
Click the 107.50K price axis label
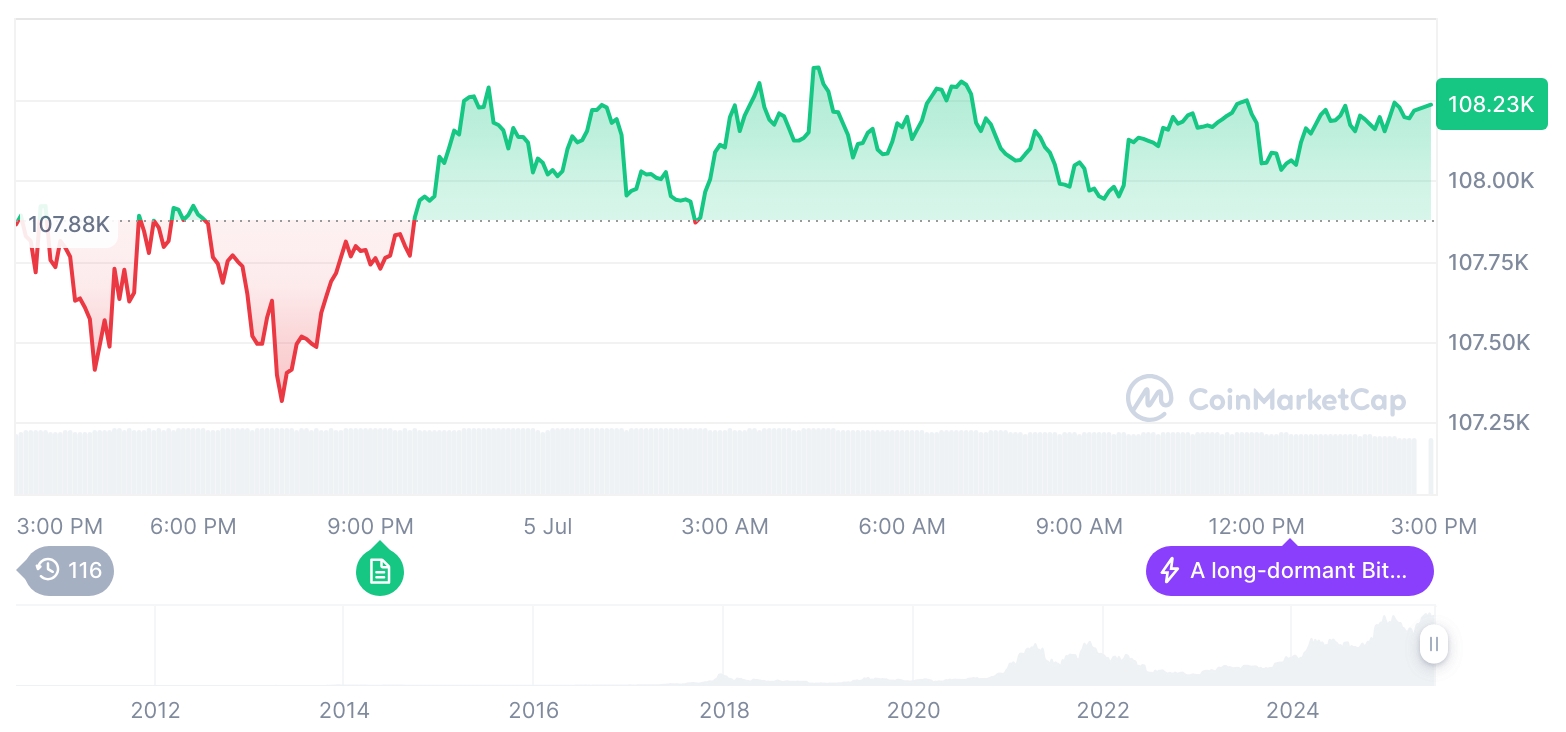click(1490, 343)
